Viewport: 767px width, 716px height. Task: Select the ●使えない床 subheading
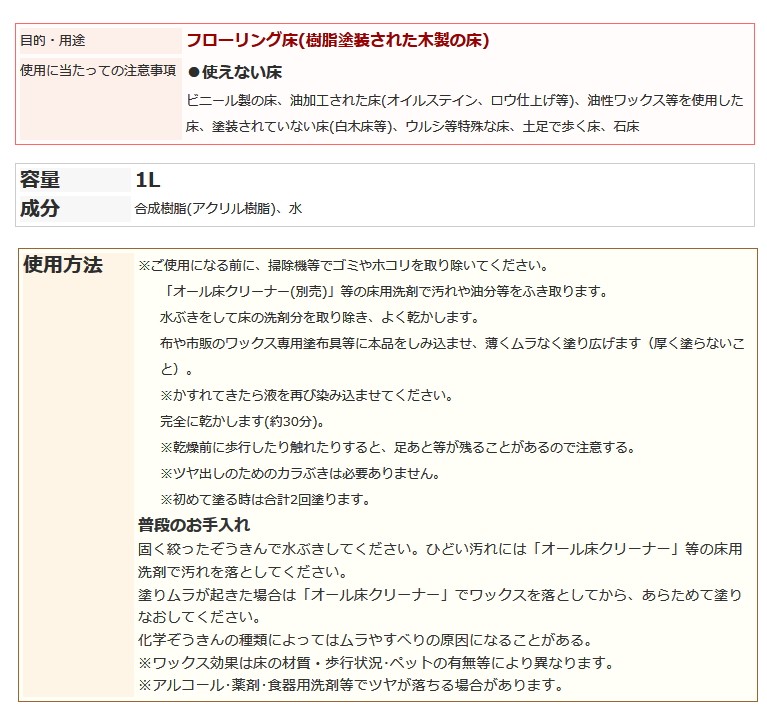(x=235, y=73)
